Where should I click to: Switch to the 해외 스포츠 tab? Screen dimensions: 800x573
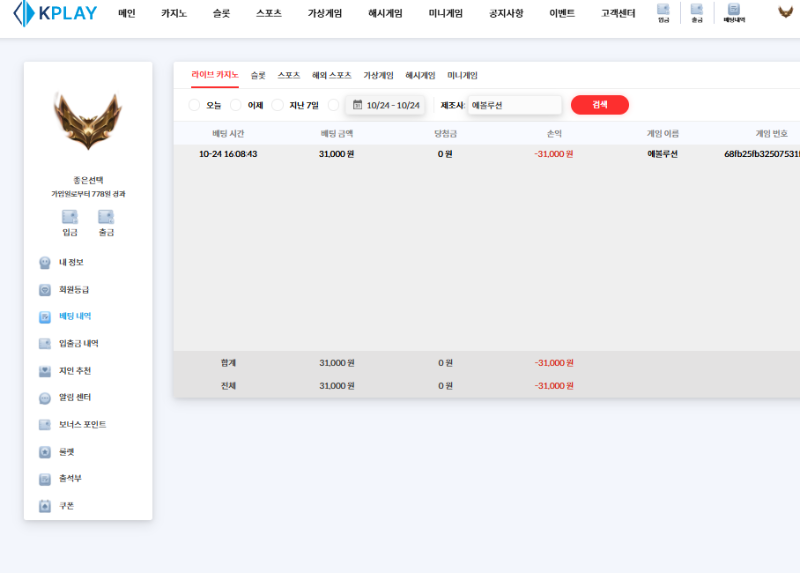pos(331,75)
